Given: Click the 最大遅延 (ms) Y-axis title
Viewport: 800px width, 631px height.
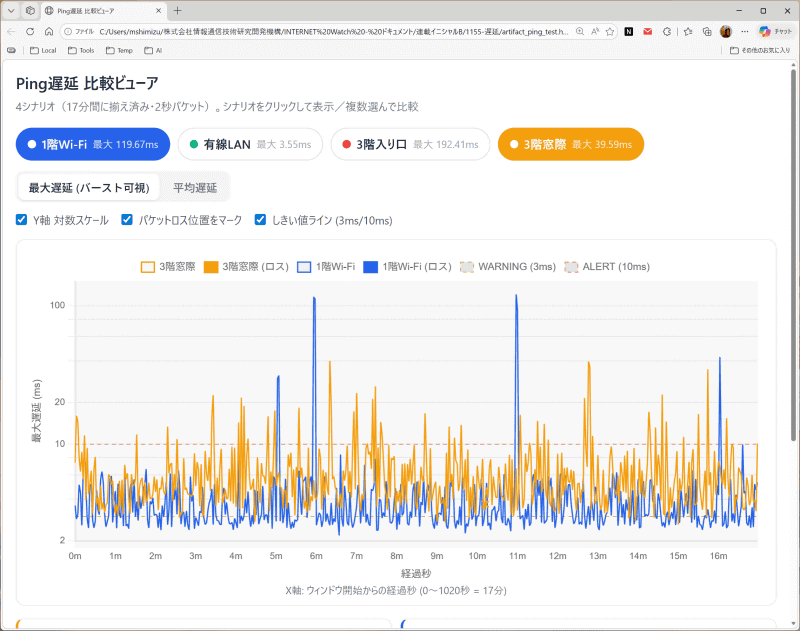Looking at the screenshot, I should [37, 411].
